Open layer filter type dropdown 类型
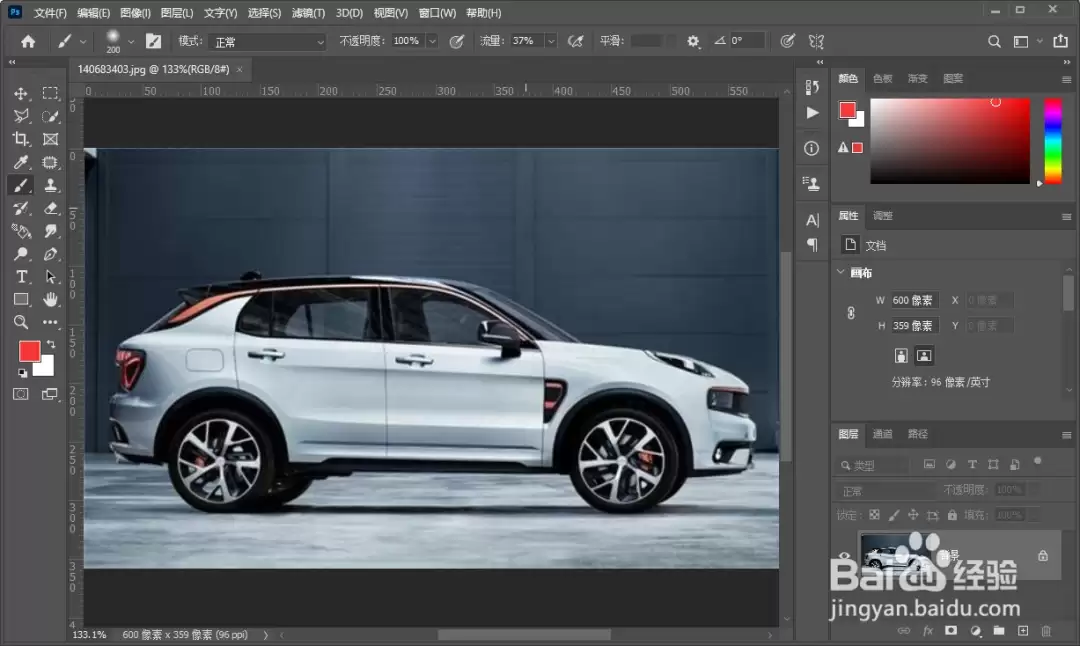Viewport: 1080px width, 646px height. [x=875, y=466]
